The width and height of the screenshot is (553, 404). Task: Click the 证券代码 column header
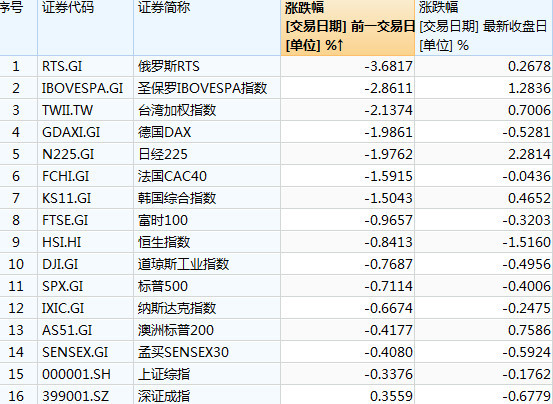pyautogui.click(x=85, y=27)
